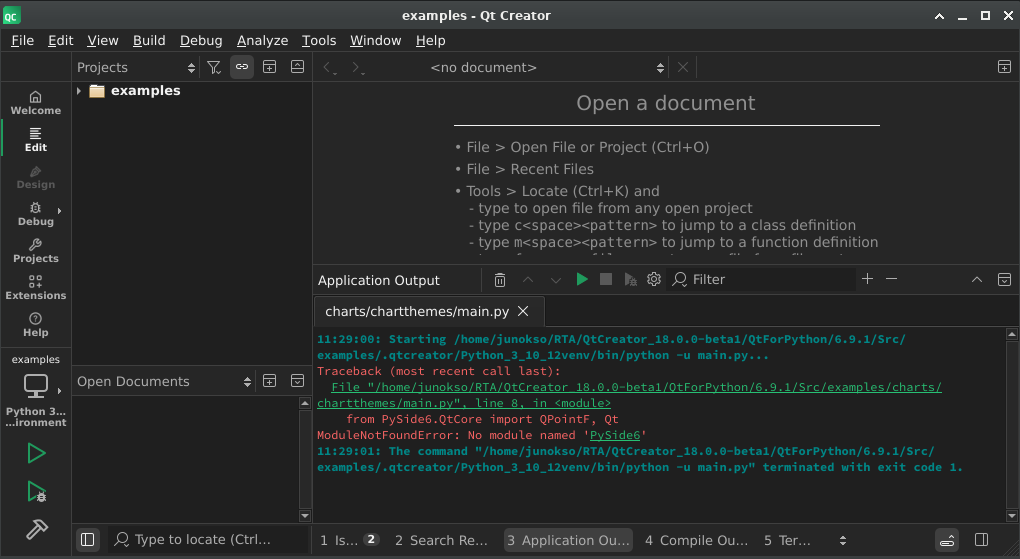Stop the running application
Viewport: 1020px width, 559px height.
click(606, 279)
